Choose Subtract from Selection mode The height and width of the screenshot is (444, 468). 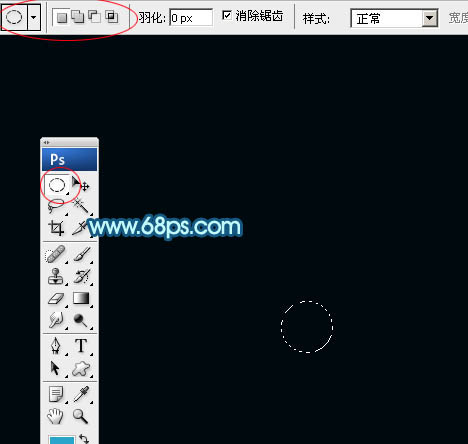pyautogui.click(x=94, y=16)
